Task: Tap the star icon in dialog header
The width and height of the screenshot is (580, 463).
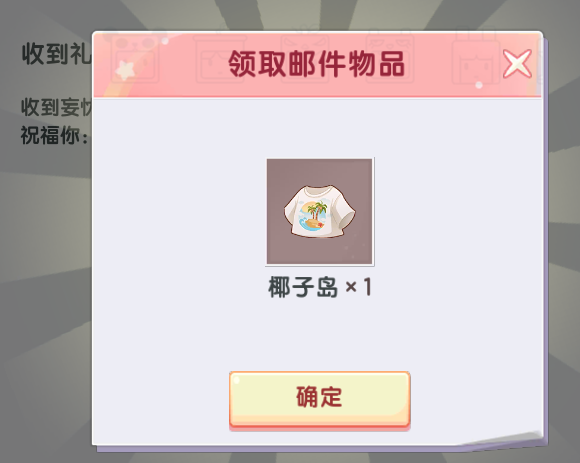Action: pos(125,70)
